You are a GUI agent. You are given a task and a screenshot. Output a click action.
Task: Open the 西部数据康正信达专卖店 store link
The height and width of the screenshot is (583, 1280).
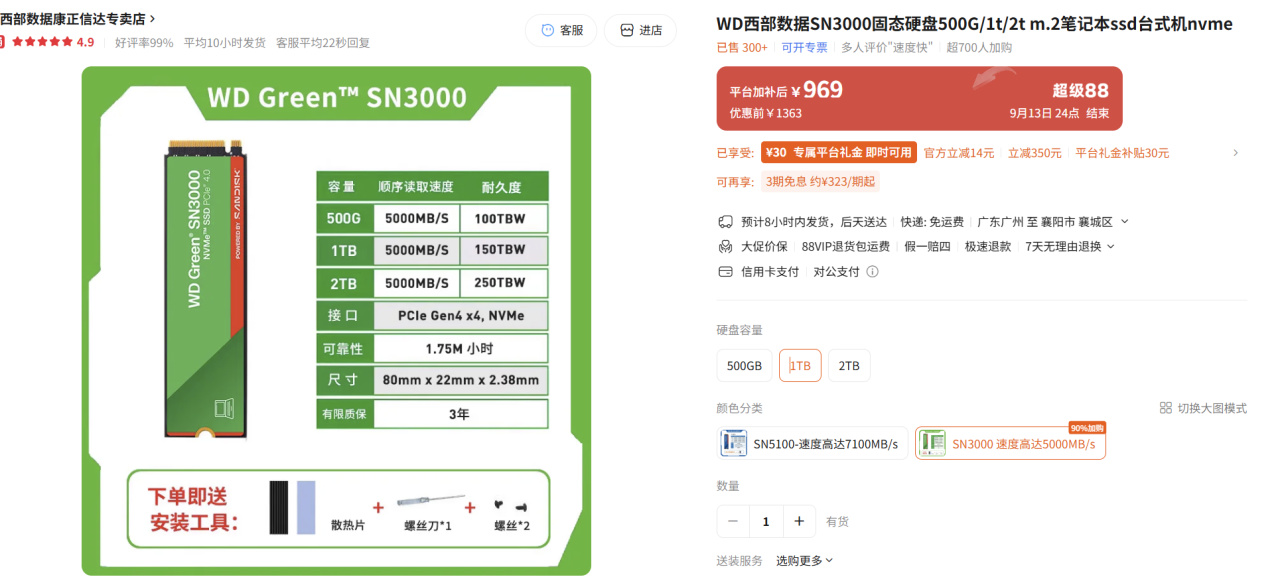(78, 19)
